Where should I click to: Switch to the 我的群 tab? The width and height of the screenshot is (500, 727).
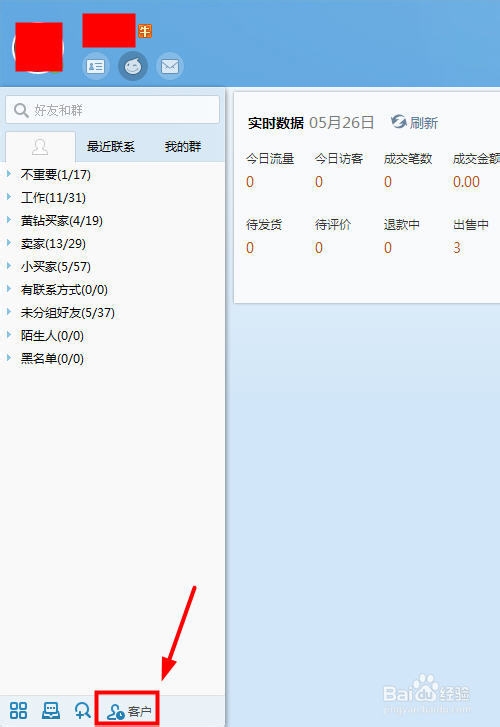click(x=183, y=147)
